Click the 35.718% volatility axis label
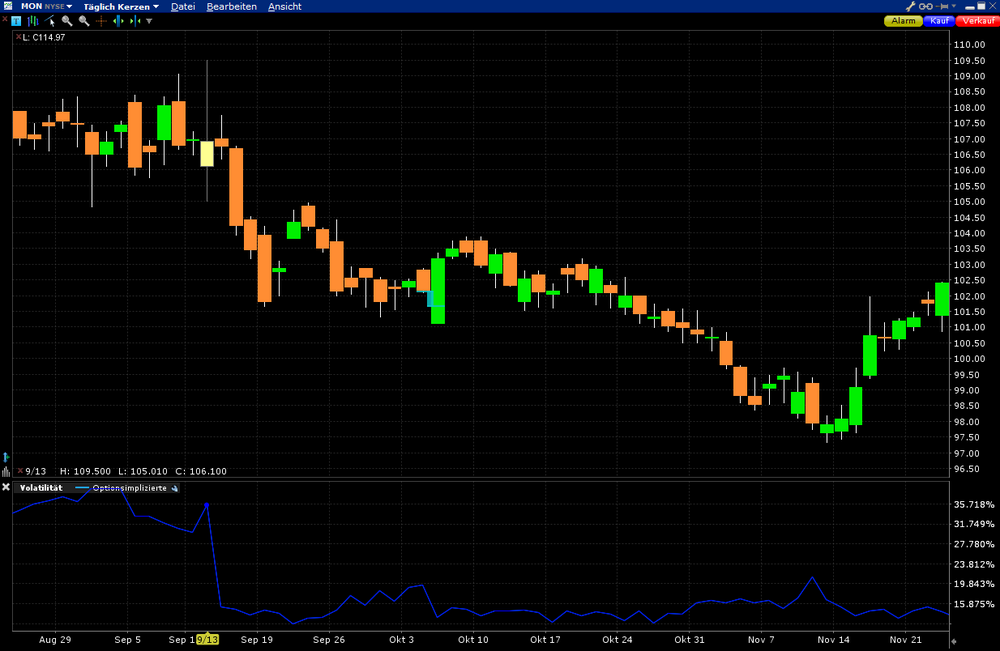The height and width of the screenshot is (651, 1000). click(974, 504)
